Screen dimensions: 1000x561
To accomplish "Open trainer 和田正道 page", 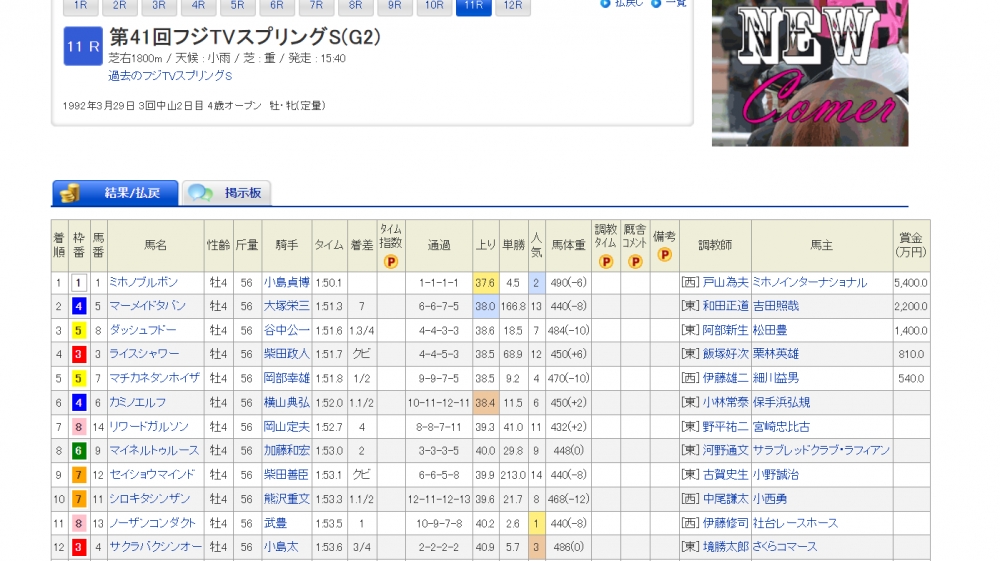I will pos(726,306).
